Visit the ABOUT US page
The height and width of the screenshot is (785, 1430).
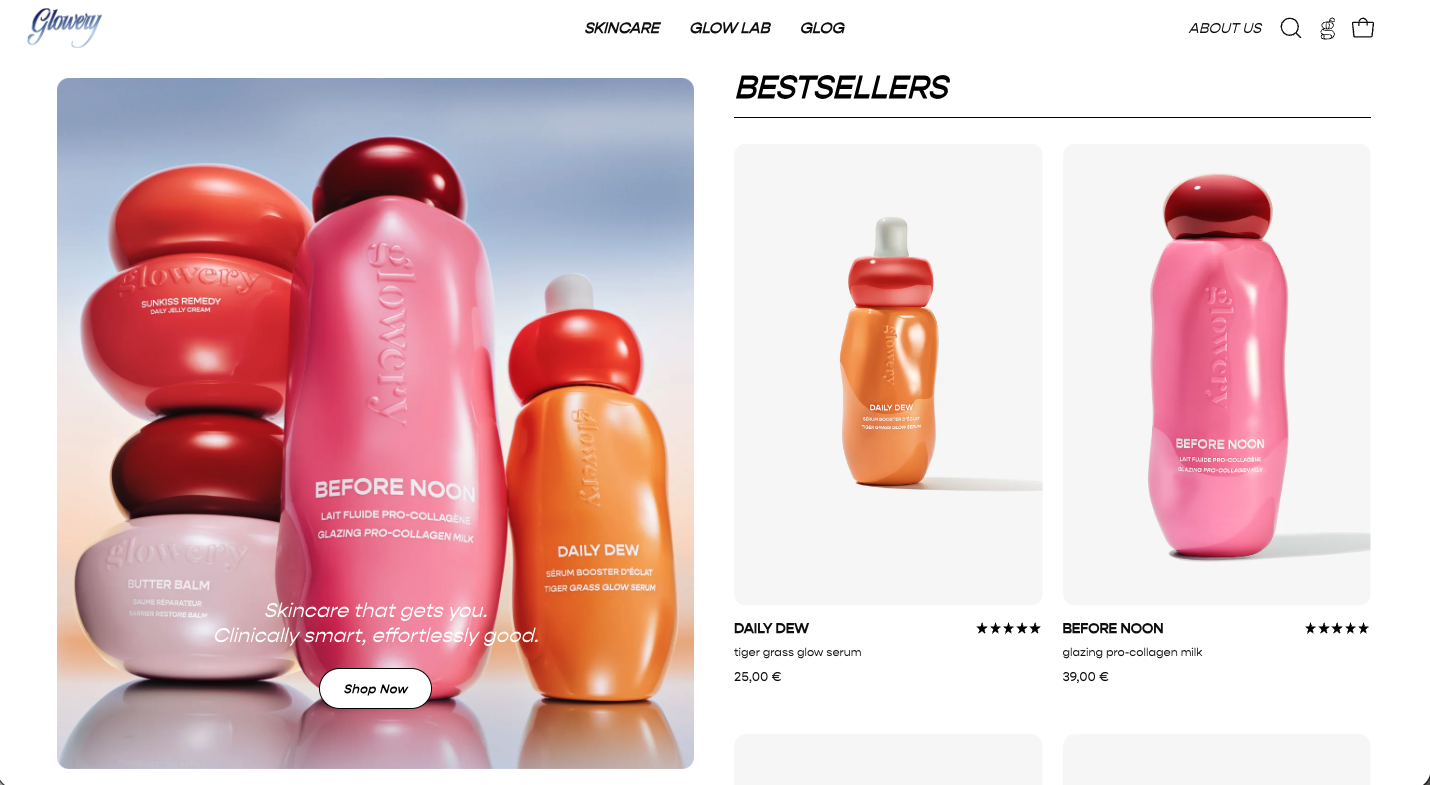coord(1225,28)
